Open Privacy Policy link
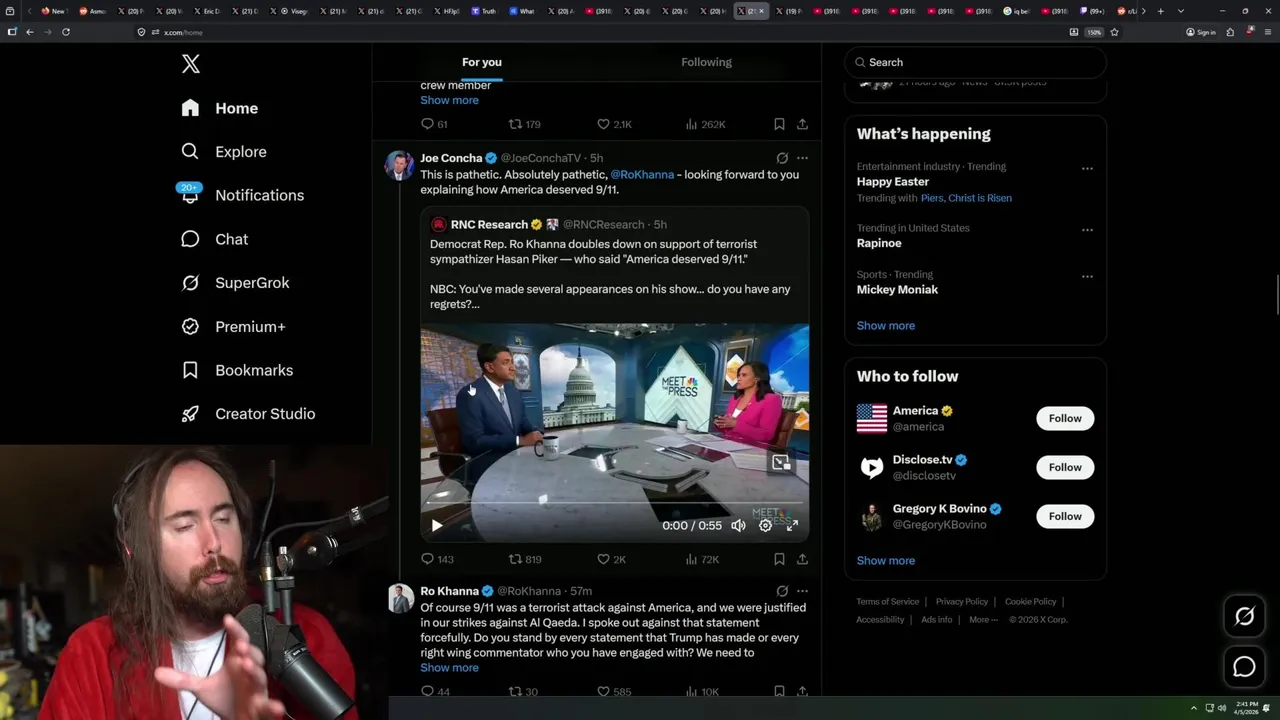The image size is (1280, 720). point(961,601)
